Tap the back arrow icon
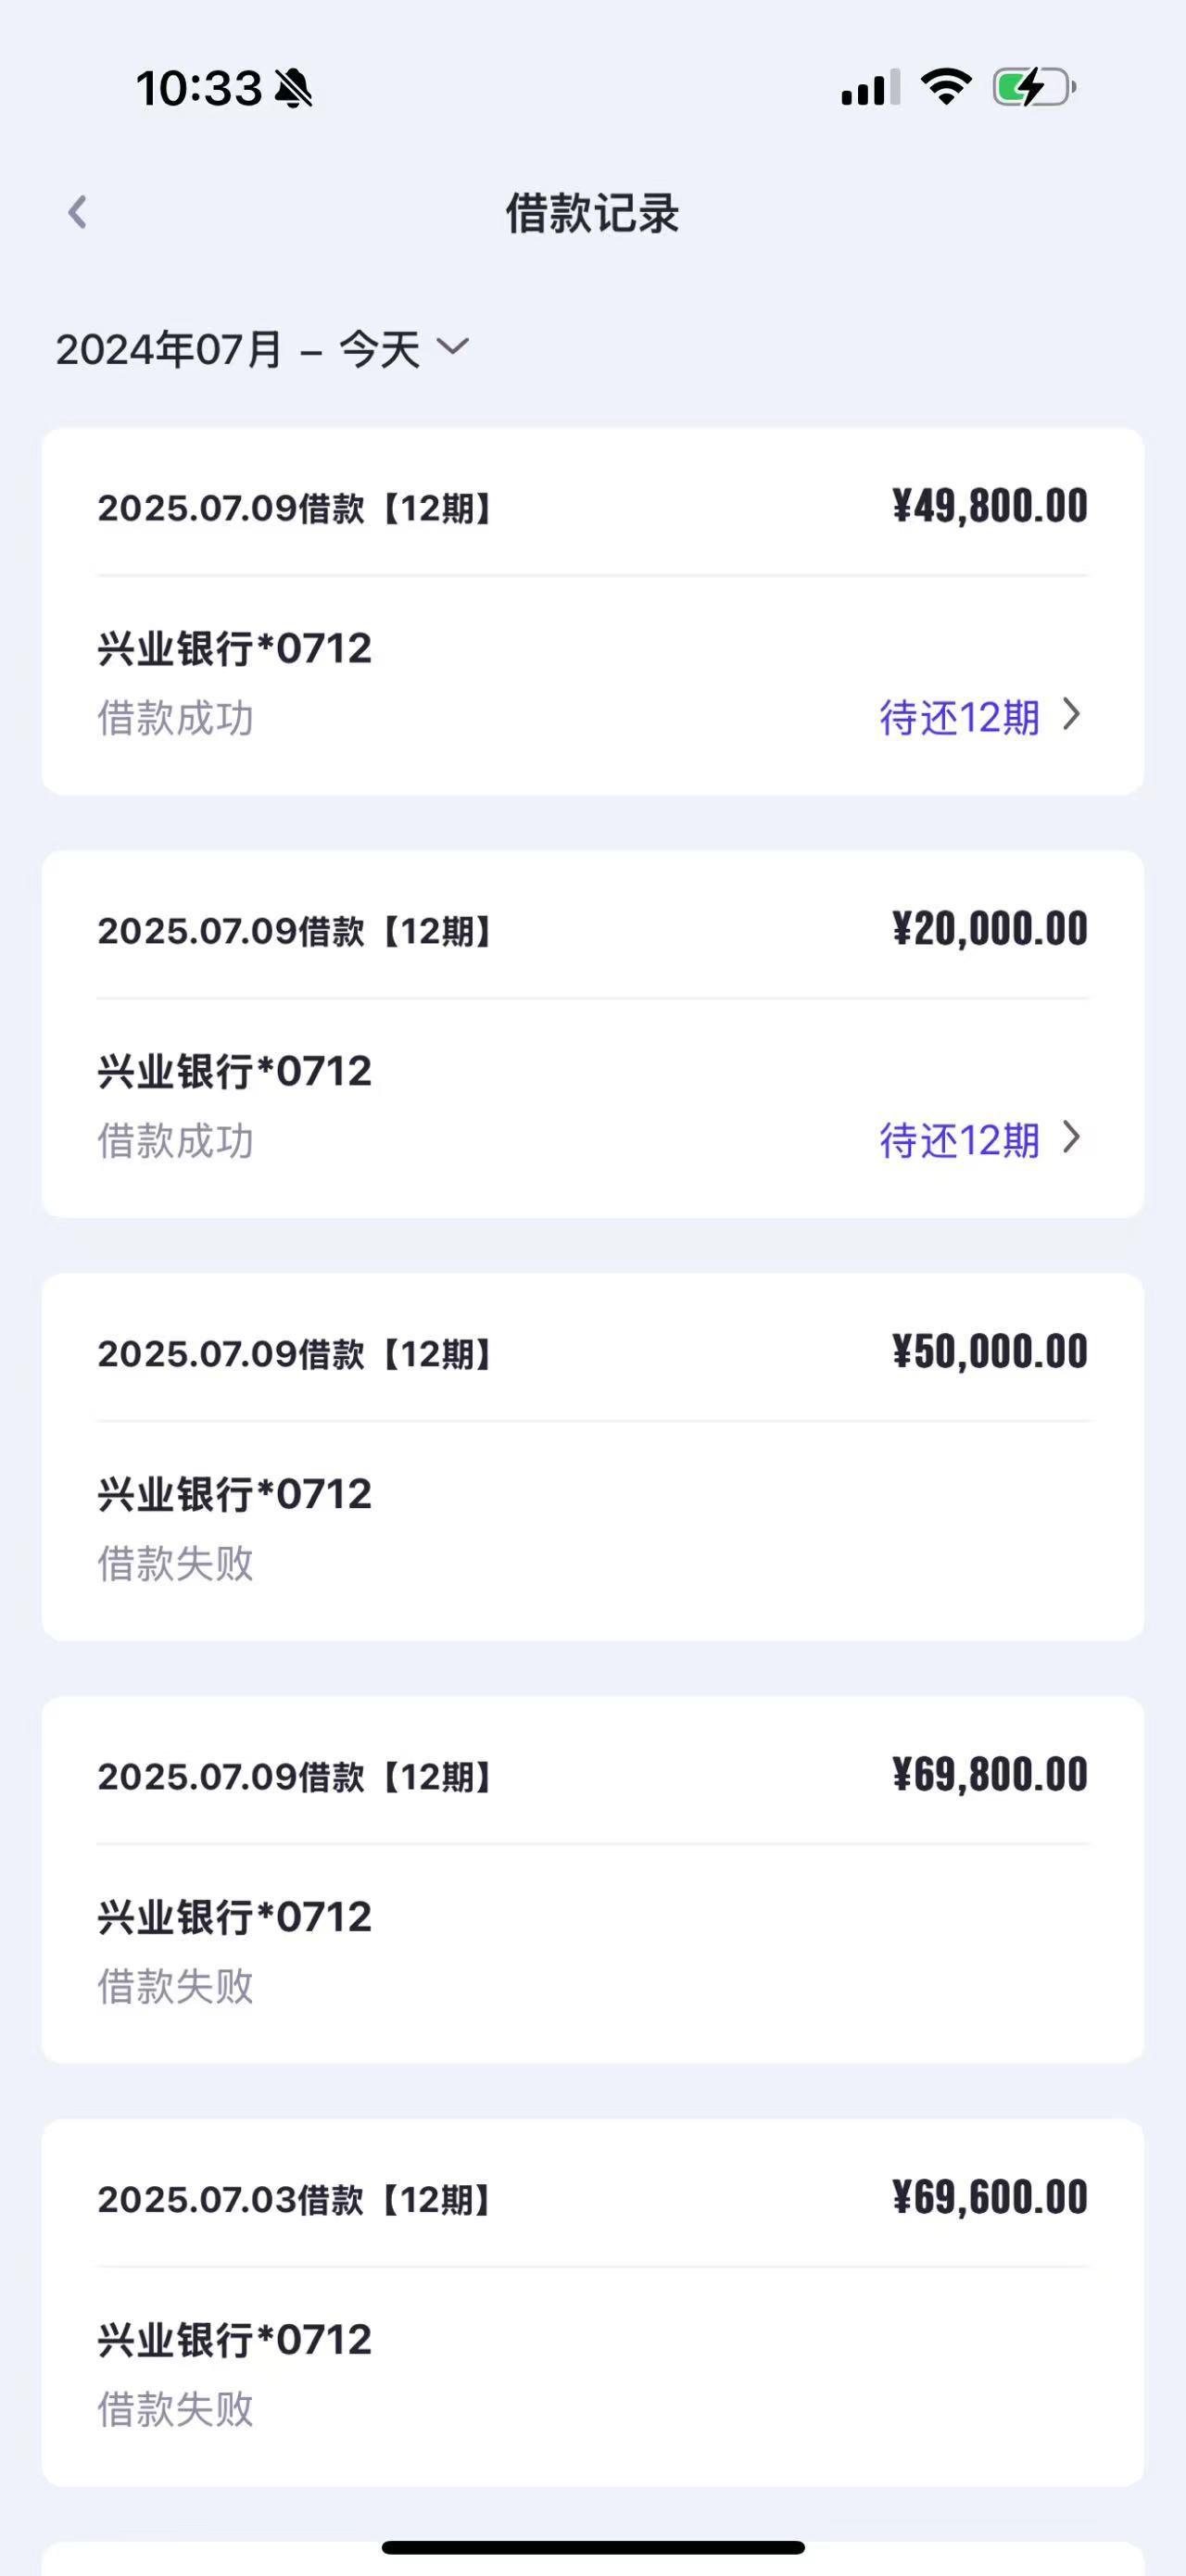The width and height of the screenshot is (1186, 2576). click(77, 212)
